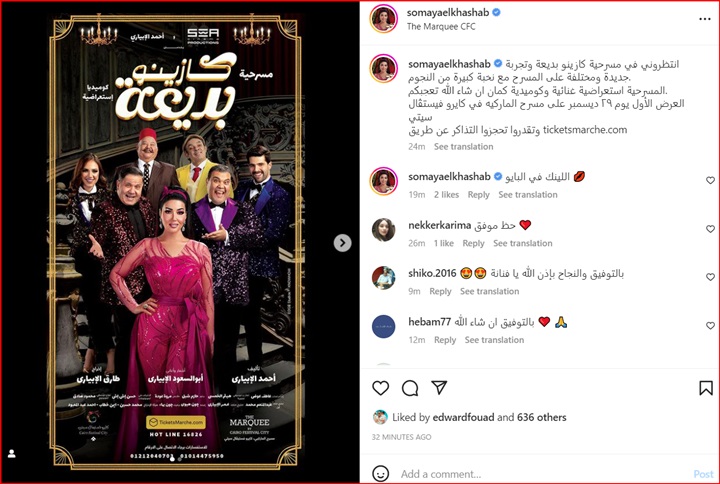
Task: Reply to nekkerkarima's comment
Action: (473, 243)
